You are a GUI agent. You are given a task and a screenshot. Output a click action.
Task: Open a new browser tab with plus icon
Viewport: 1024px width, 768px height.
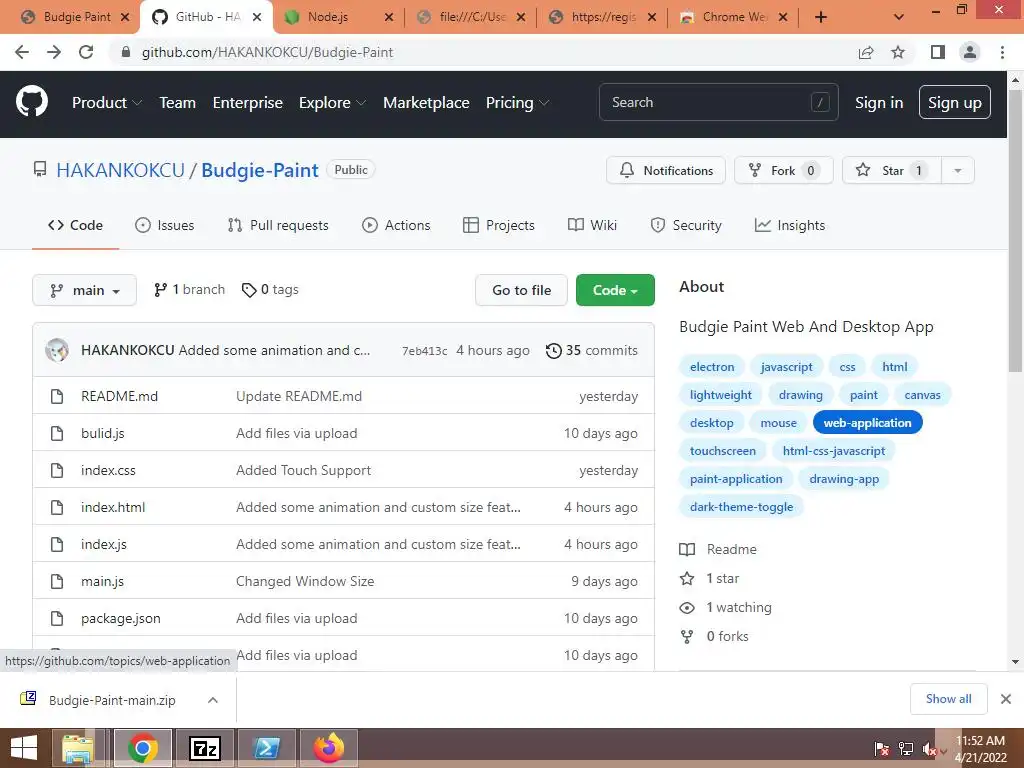[x=821, y=18]
